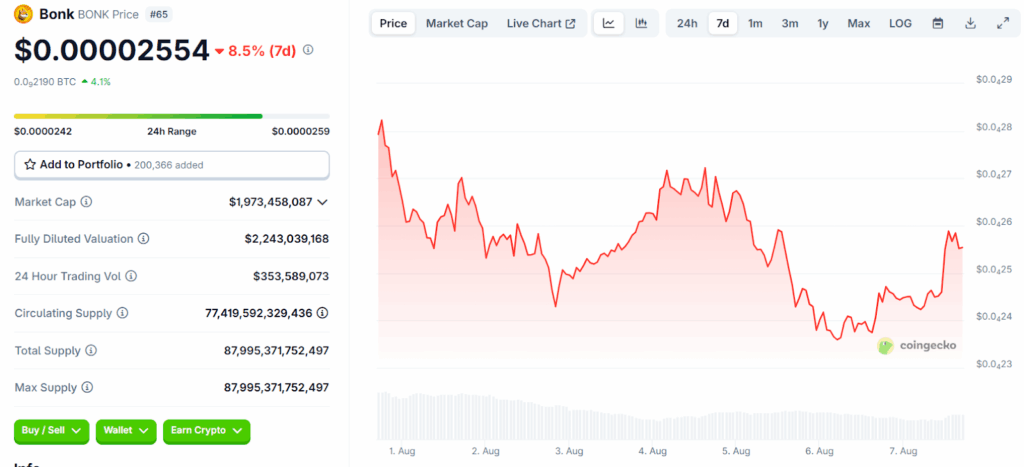Set chart range to 1y
This screenshot has height=467, width=1024.
pyautogui.click(x=823, y=24)
